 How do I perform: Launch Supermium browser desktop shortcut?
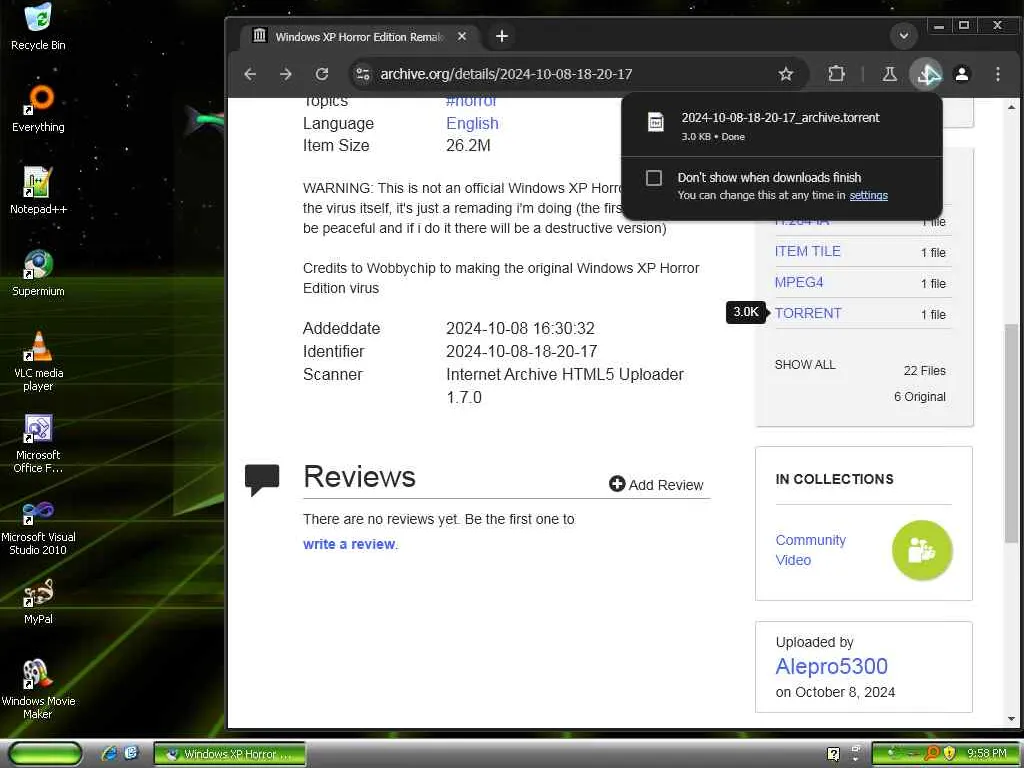click(38, 273)
